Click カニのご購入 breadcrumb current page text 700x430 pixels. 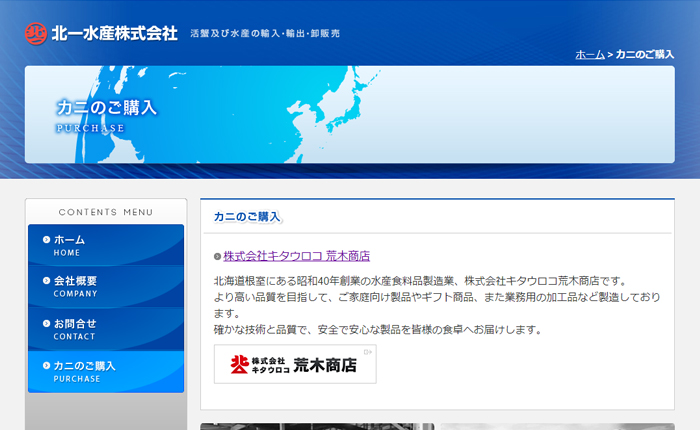tap(645, 54)
